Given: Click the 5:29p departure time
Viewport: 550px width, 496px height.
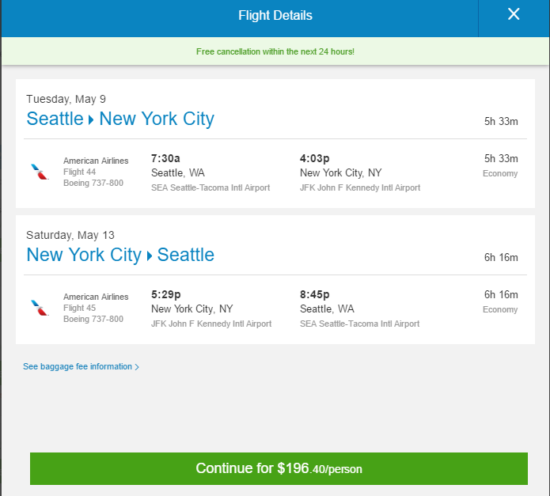Looking at the screenshot, I should point(166,295).
